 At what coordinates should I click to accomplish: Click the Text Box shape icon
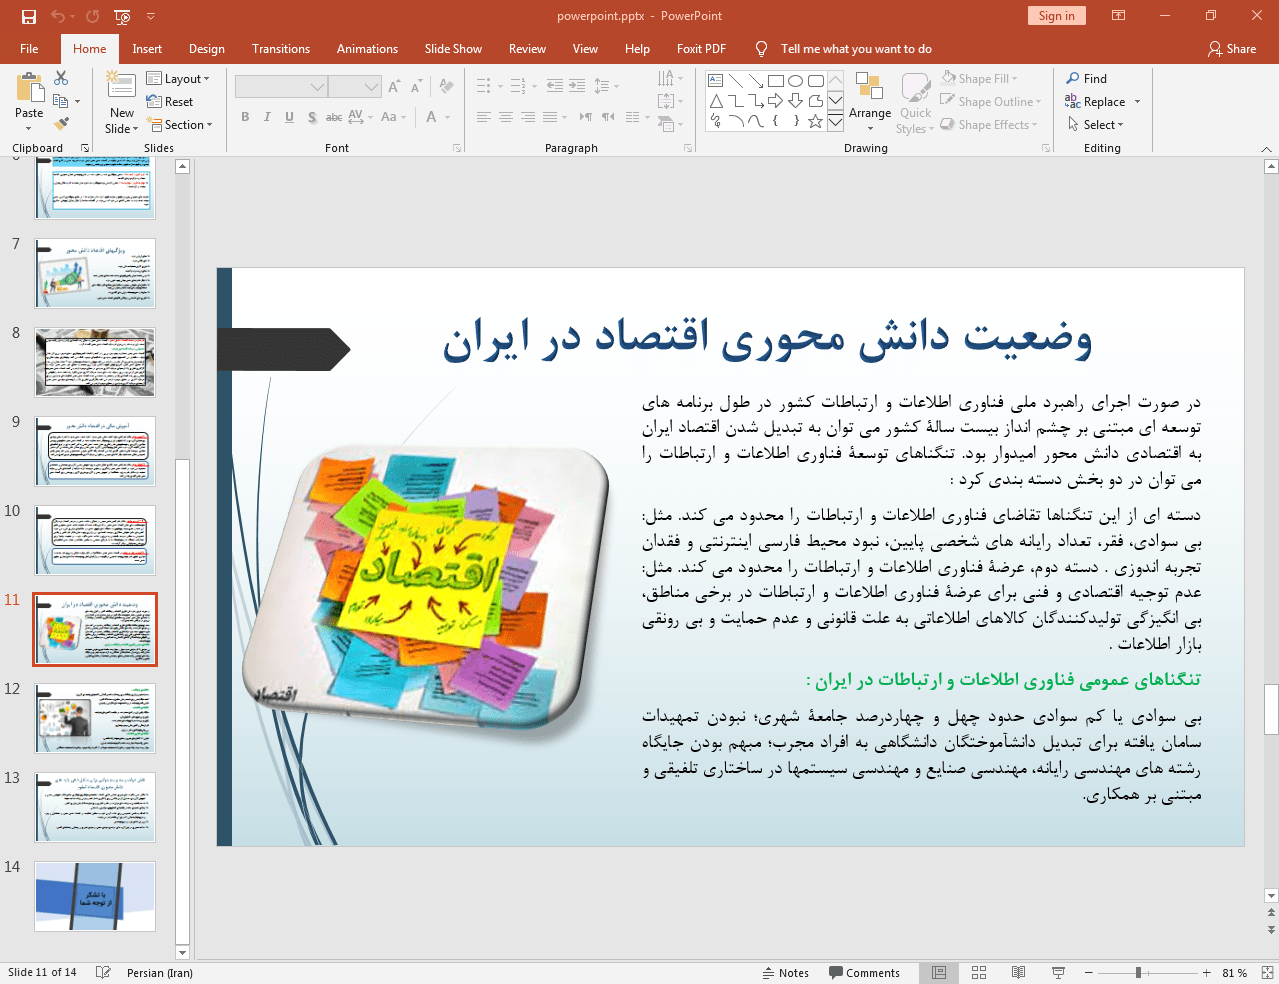pyautogui.click(x=716, y=81)
